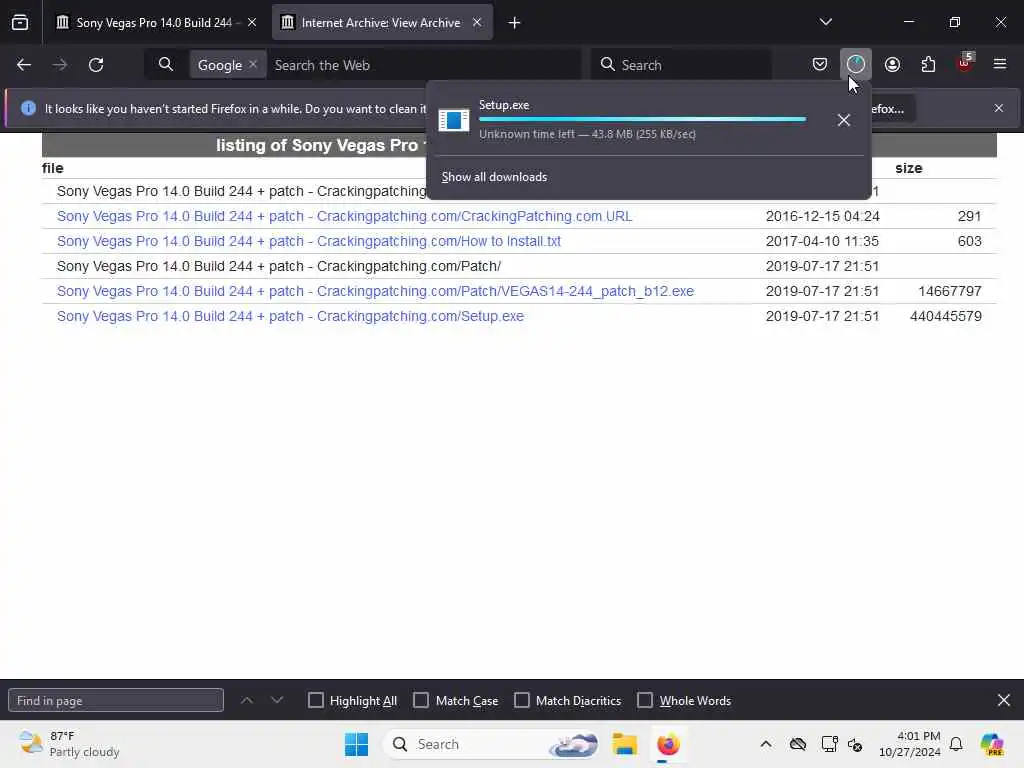This screenshot has width=1024, height=768.
Task: Click the Setup.exe download progress bar
Action: pyautogui.click(x=643, y=120)
